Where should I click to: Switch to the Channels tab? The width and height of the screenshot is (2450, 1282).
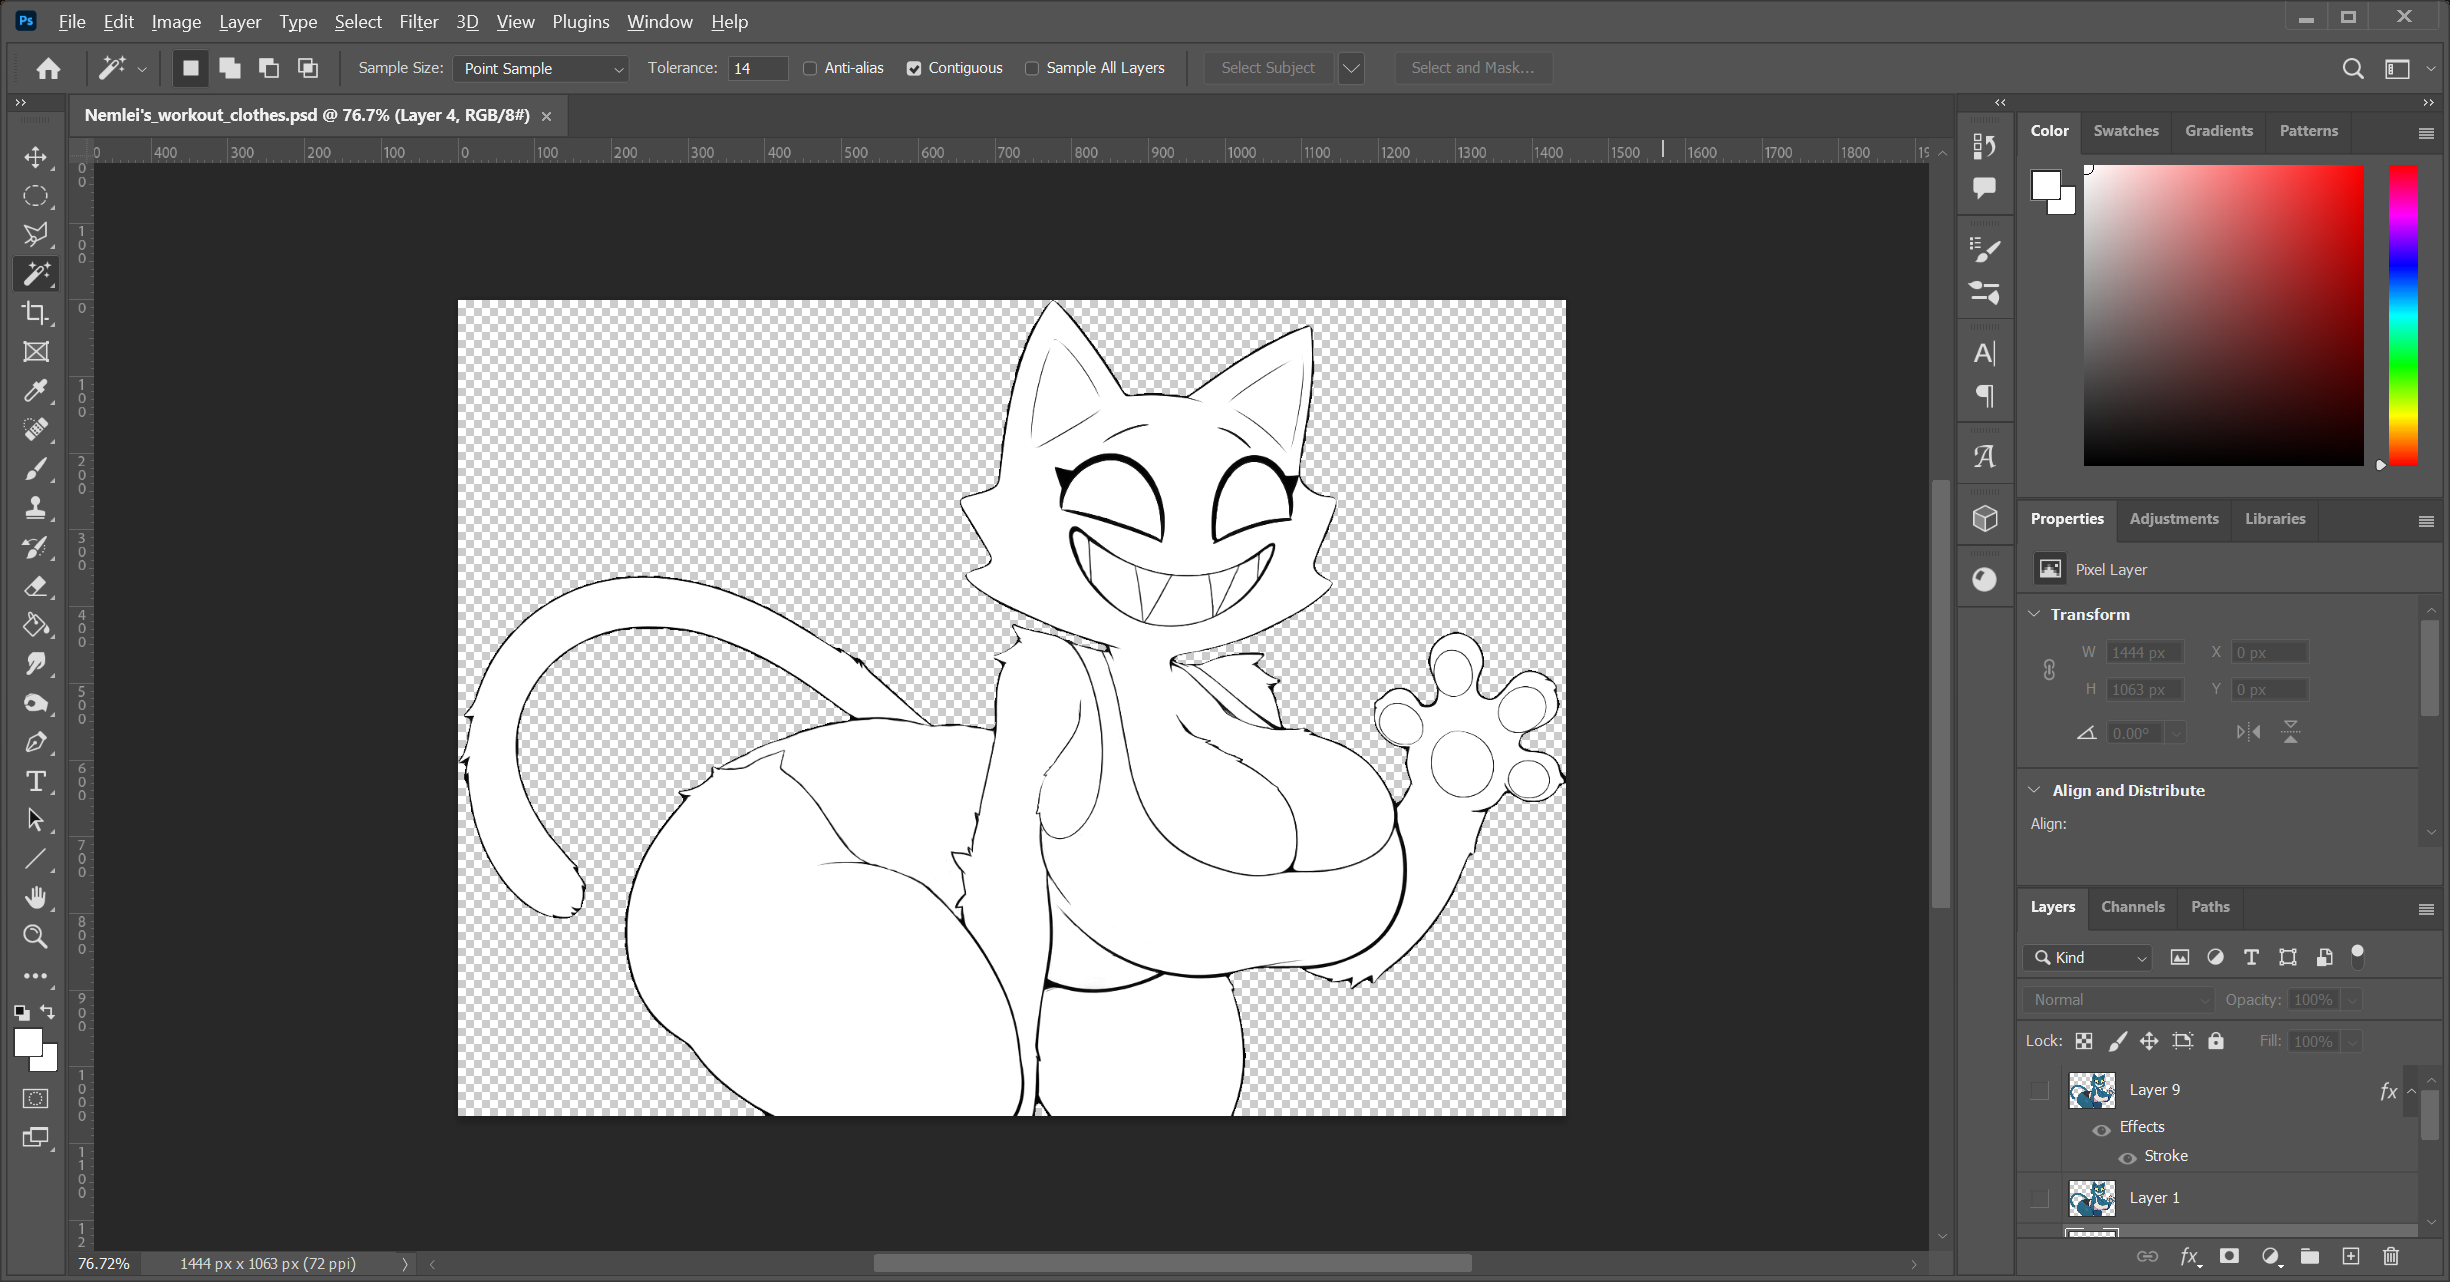2132,907
